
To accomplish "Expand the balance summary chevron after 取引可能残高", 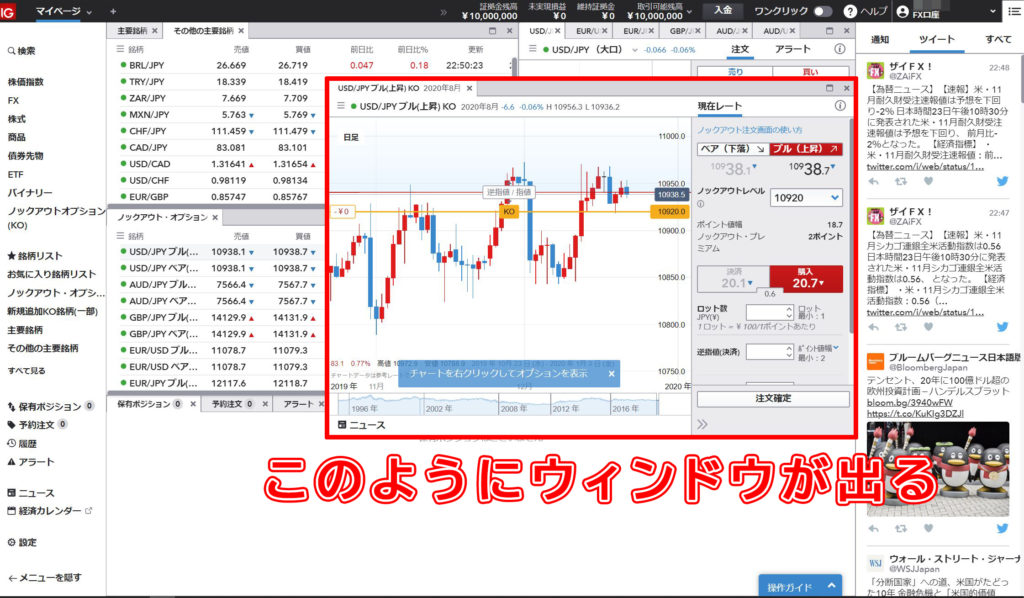I will pos(690,12).
